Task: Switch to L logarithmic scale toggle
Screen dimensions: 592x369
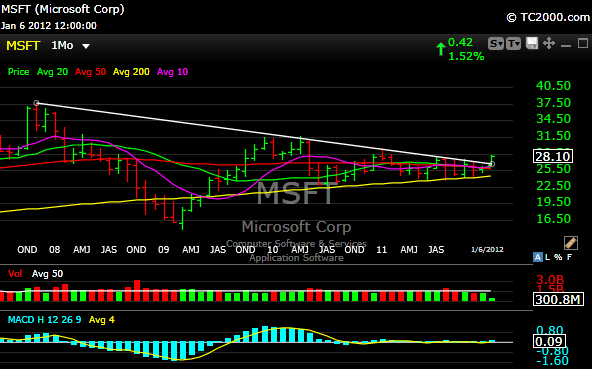Action: [x=547, y=257]
